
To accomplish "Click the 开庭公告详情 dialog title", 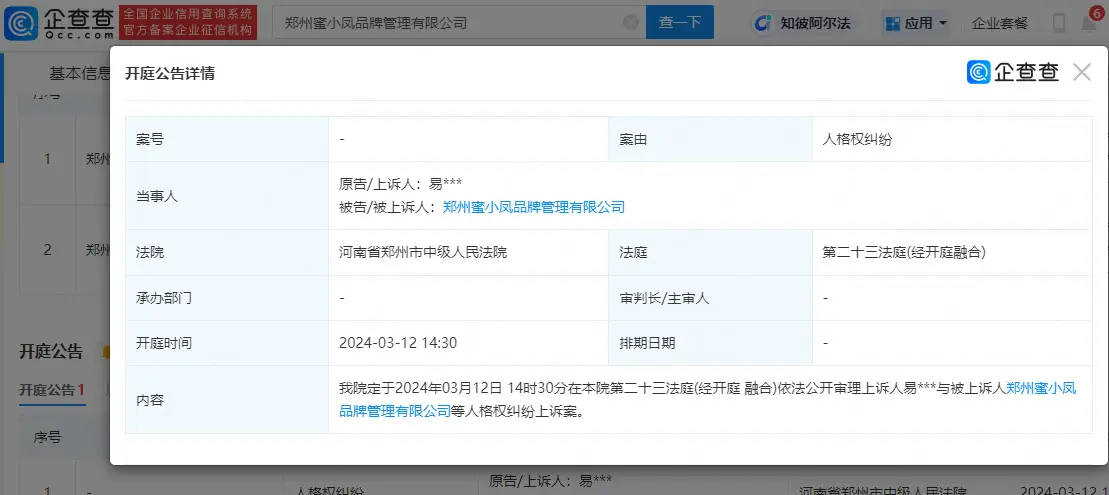I will [x=170, y=74].
